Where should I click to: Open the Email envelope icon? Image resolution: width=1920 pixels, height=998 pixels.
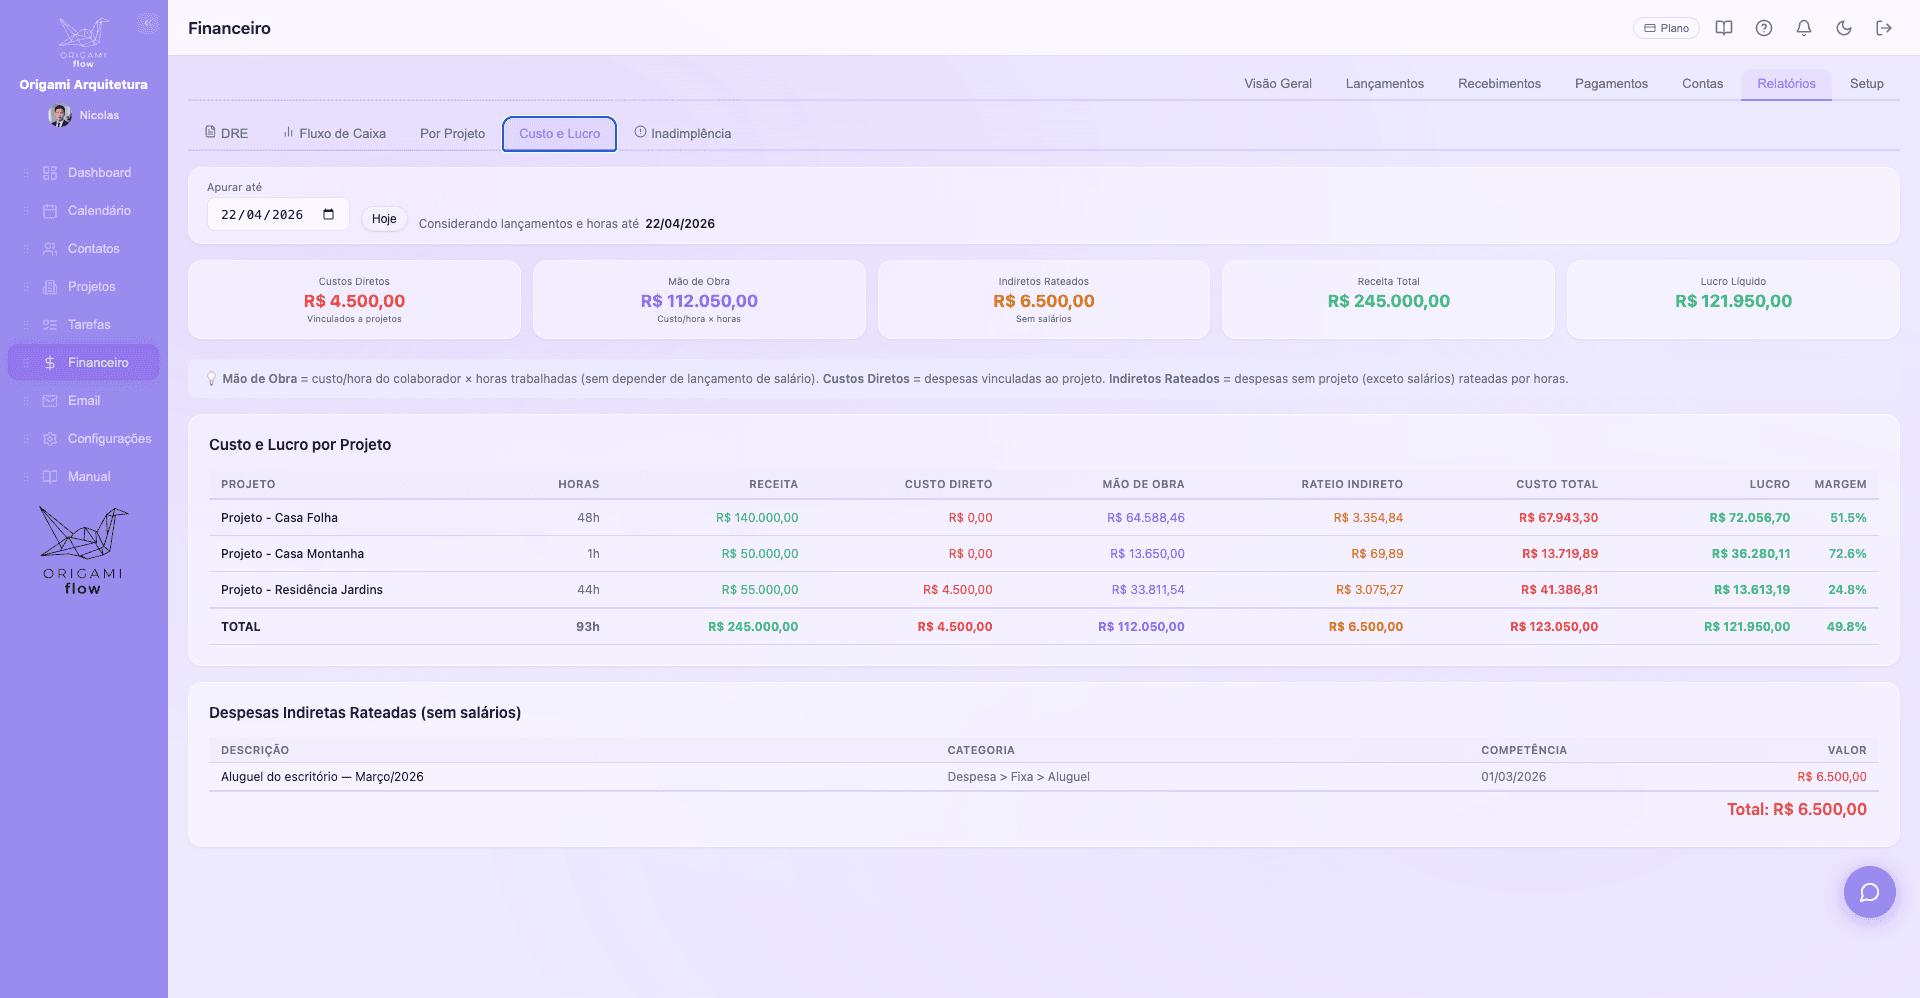pyautogui.click(x=50, y=401)
